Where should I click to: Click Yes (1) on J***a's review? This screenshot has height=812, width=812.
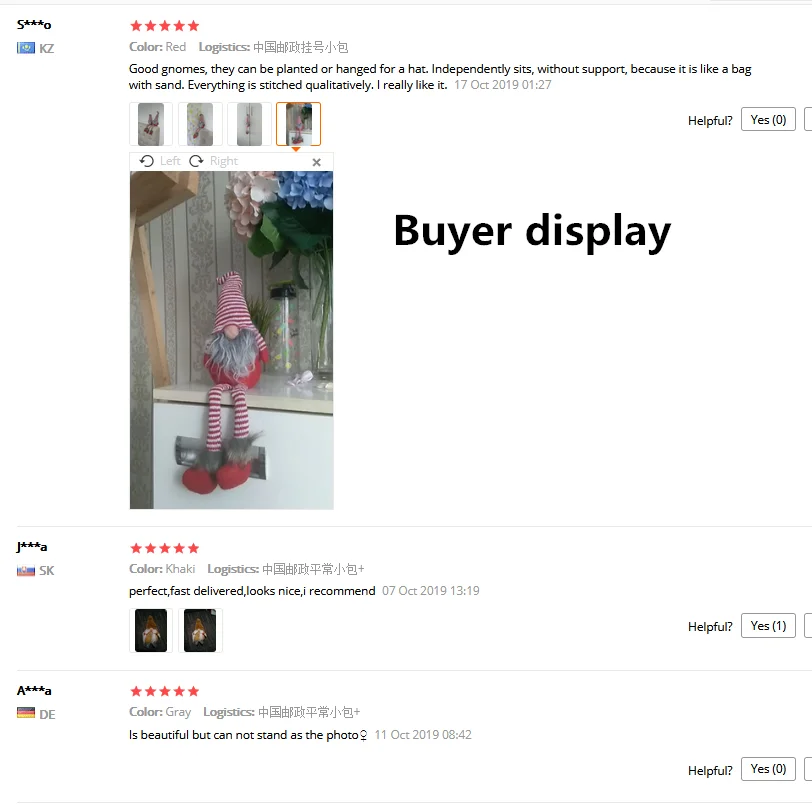pos(768,626)
